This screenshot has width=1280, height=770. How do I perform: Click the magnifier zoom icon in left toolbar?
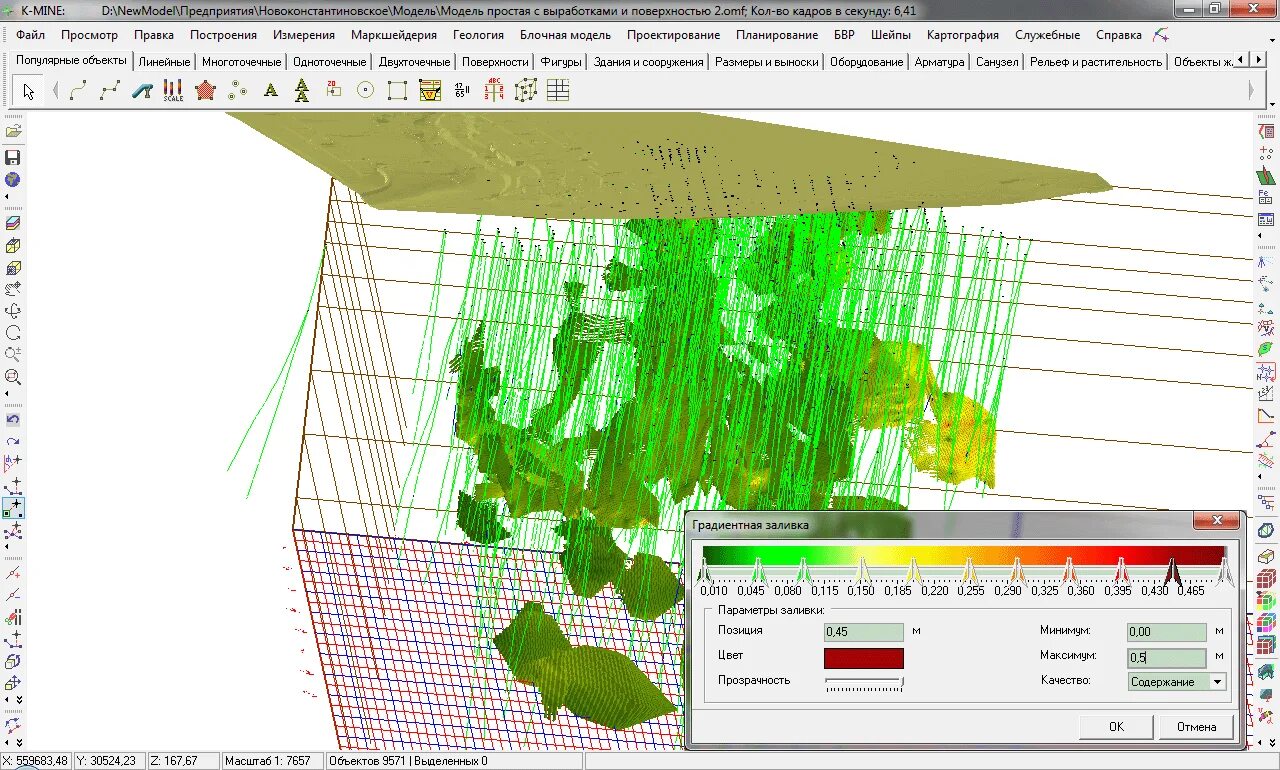(13, 377)
